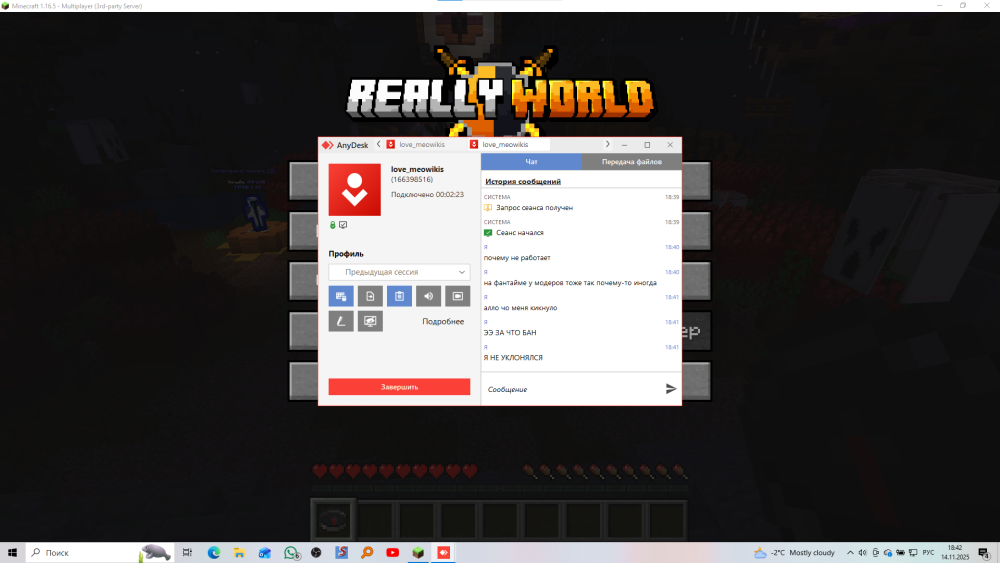Screen dimensions: 1000x563
Task: Click the OneDrive cloud tray icon
Action: (888, 553)
